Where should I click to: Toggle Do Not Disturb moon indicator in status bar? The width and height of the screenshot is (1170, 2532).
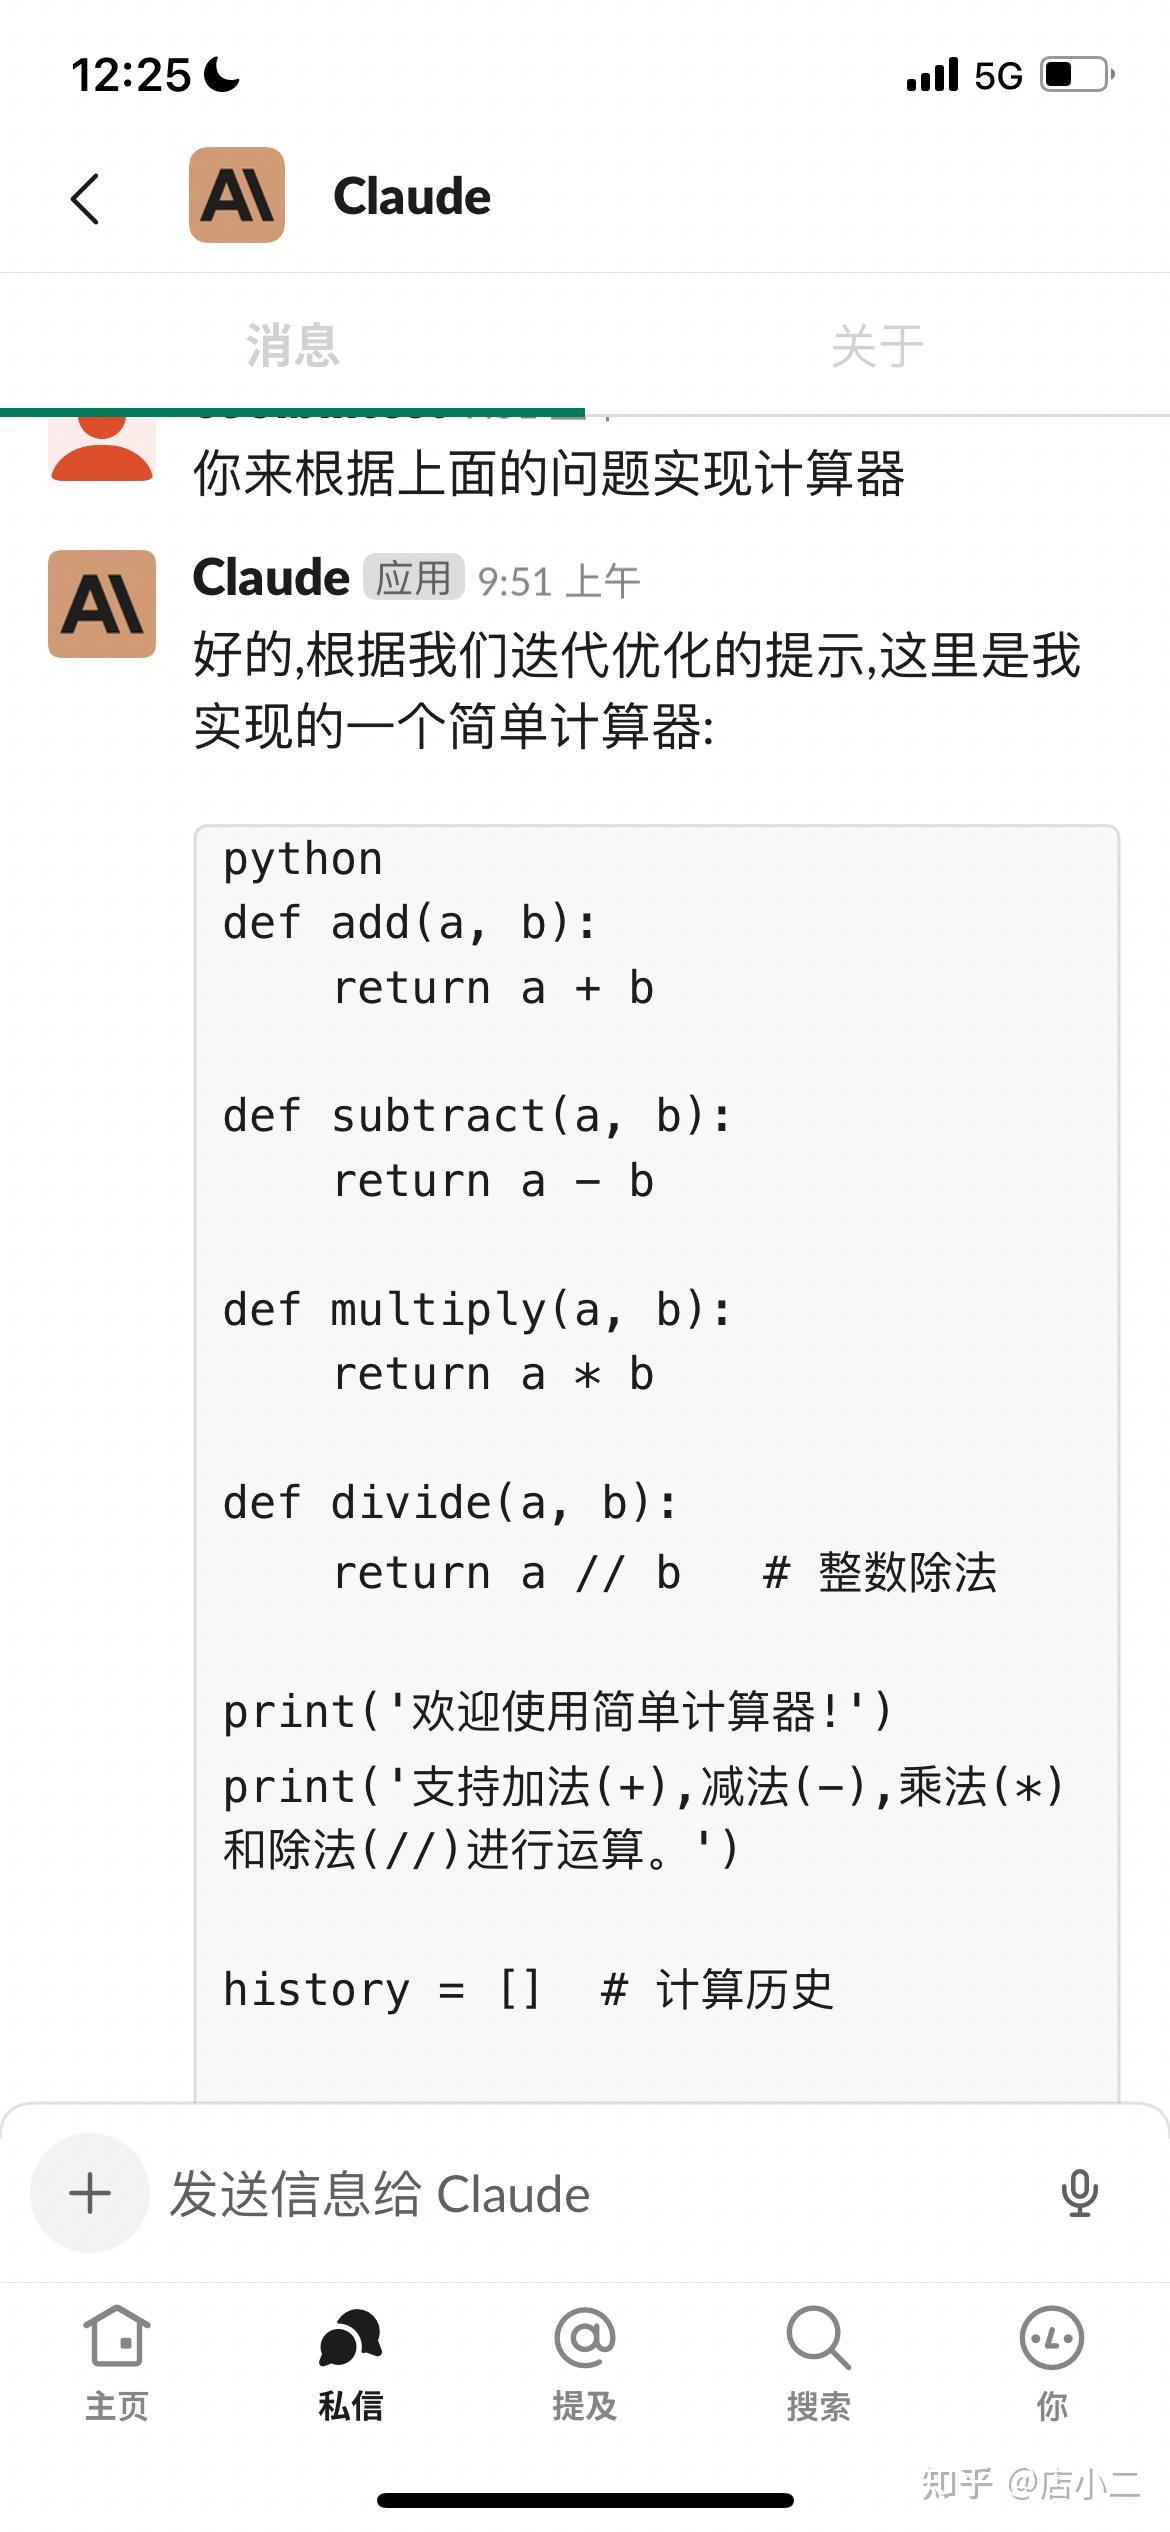(x=221, y=73)
